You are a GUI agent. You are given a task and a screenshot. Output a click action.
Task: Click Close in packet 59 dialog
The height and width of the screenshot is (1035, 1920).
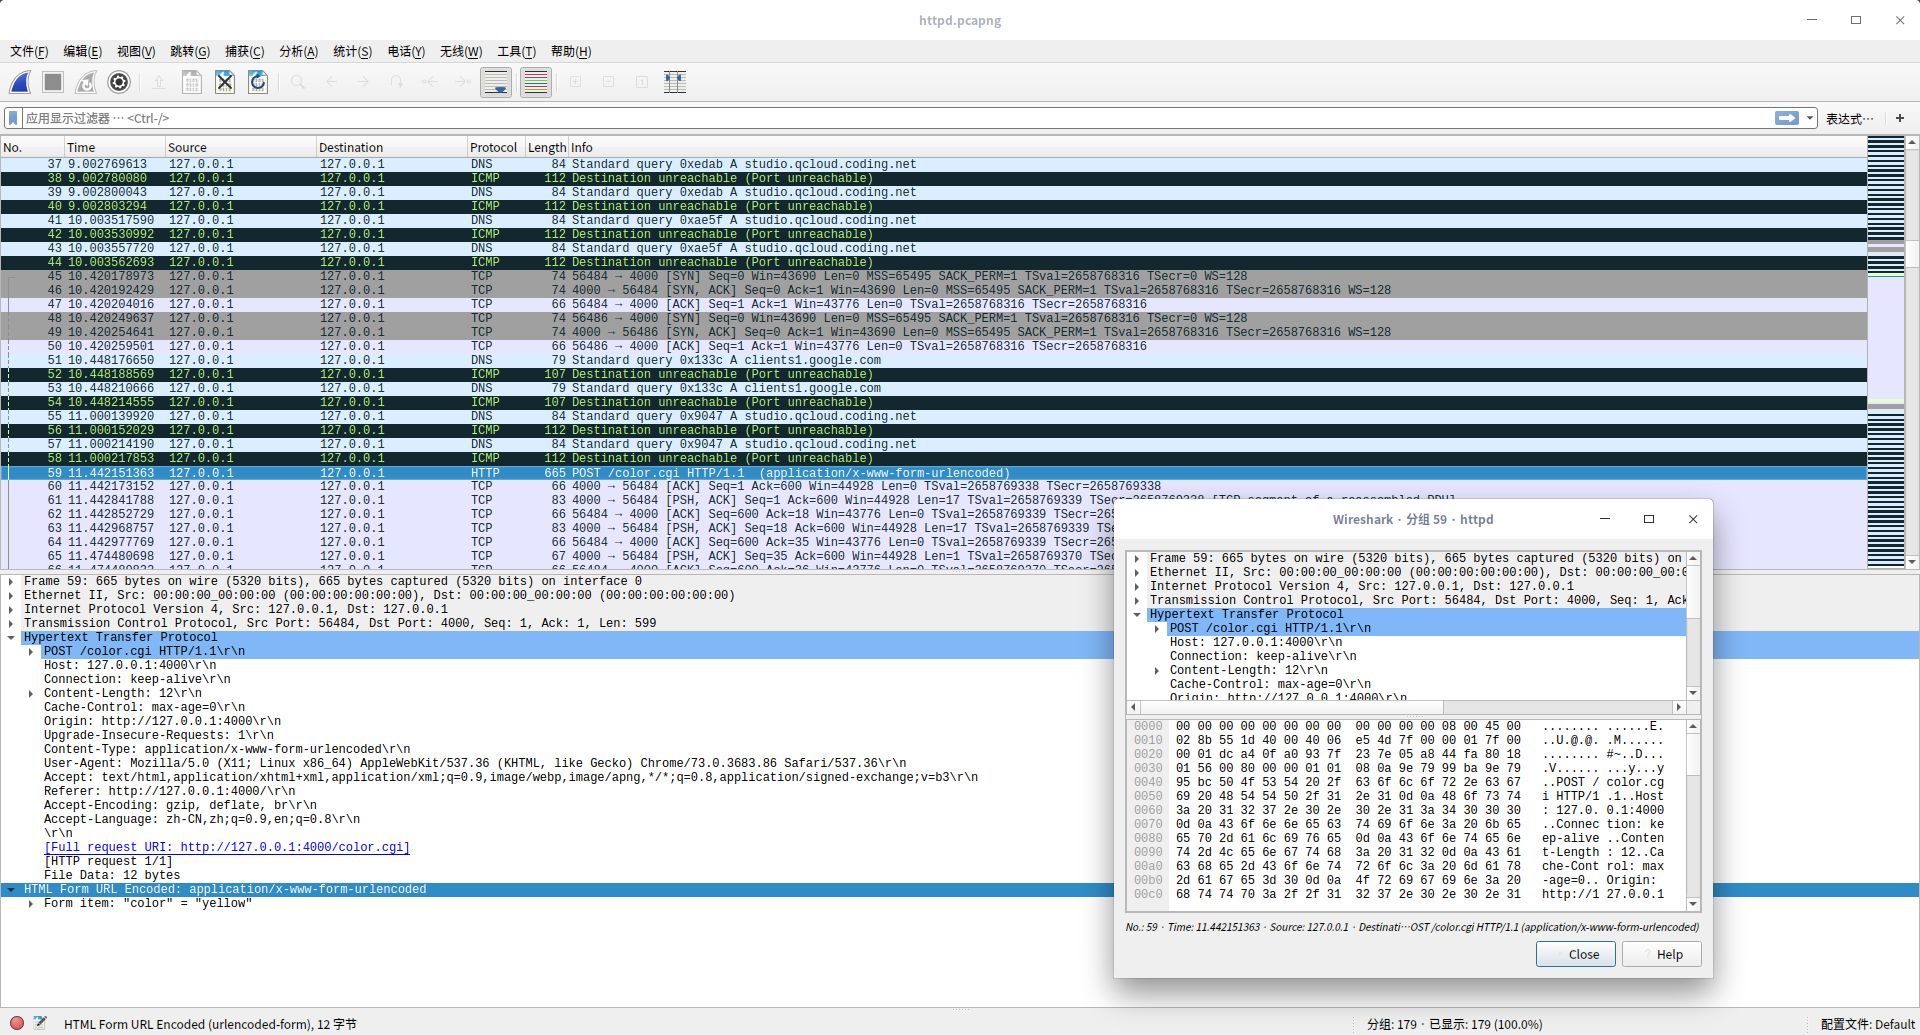pos(1575,954)
